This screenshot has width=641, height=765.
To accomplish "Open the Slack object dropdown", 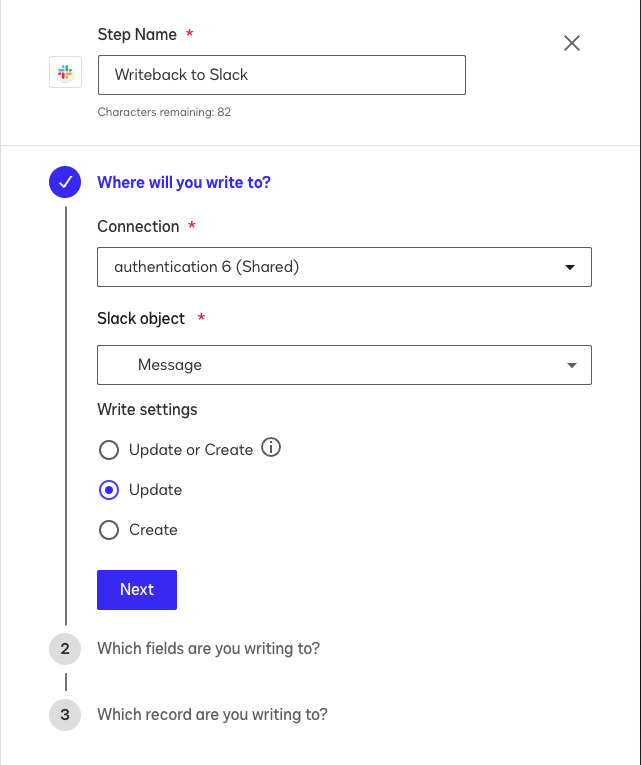I will coord(344,365).
